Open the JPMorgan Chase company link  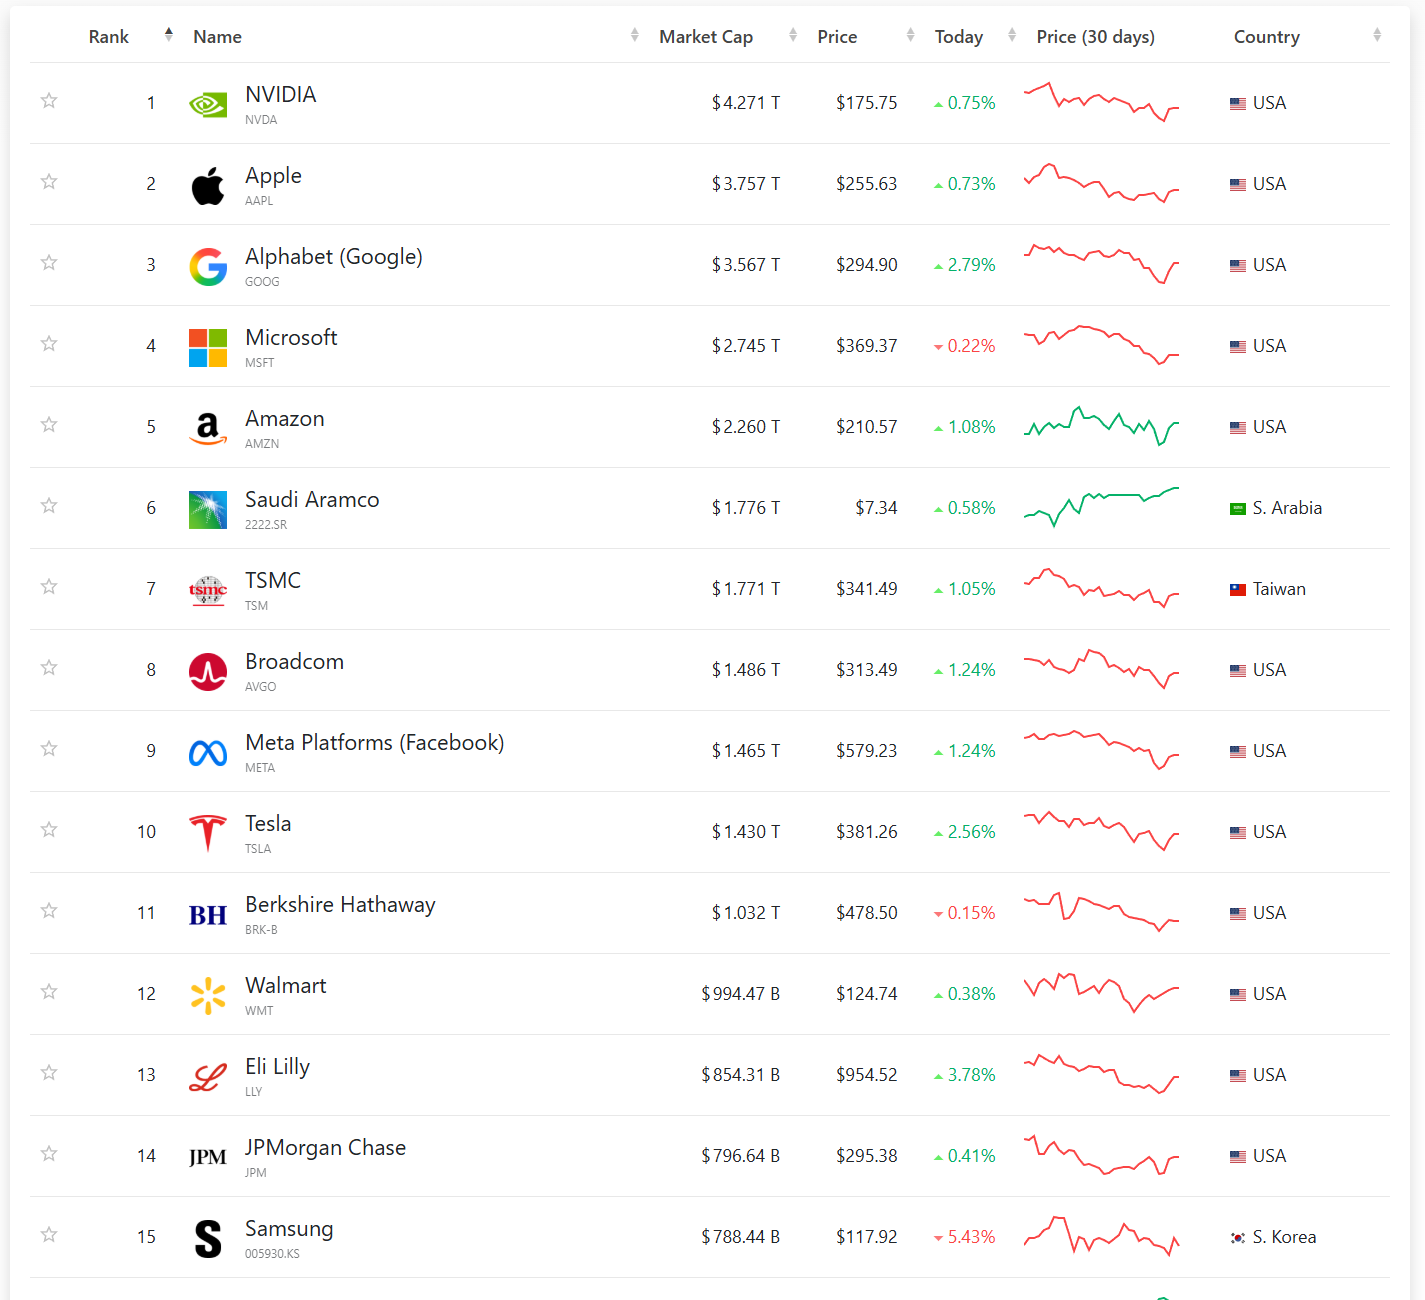tap(326, 1147)
